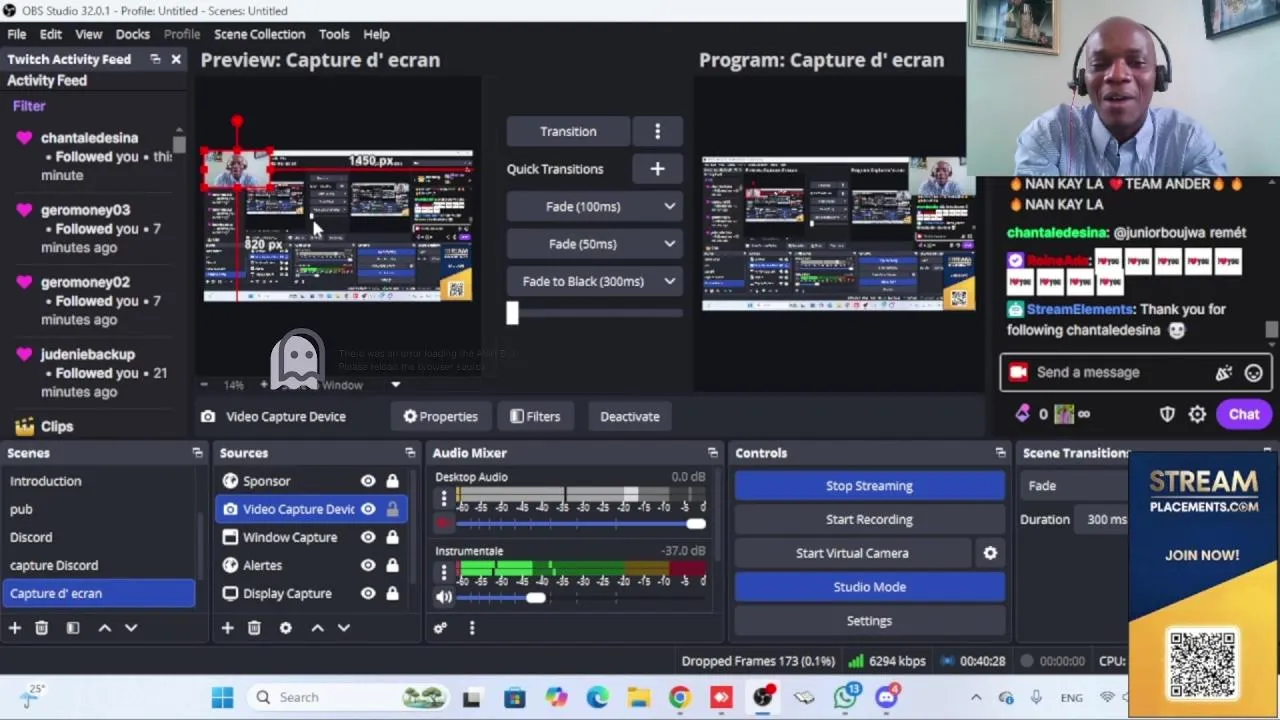Viewport: 1280px width, 720px height.
Task: Move source up with arrow
Action: 317,628
